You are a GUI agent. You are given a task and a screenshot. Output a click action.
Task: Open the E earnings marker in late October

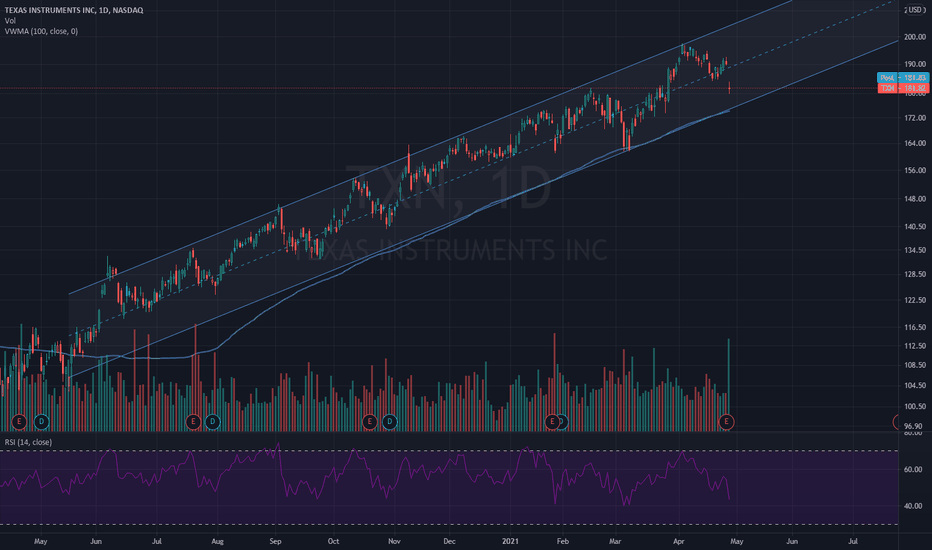point(370,422)
